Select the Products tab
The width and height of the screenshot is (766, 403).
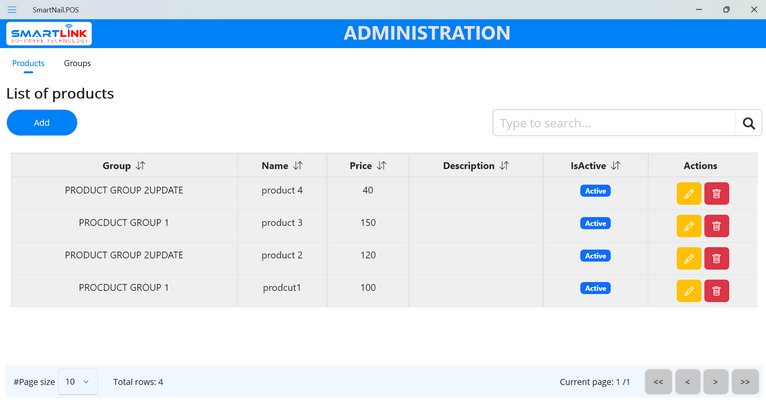(x=28, y=63)
